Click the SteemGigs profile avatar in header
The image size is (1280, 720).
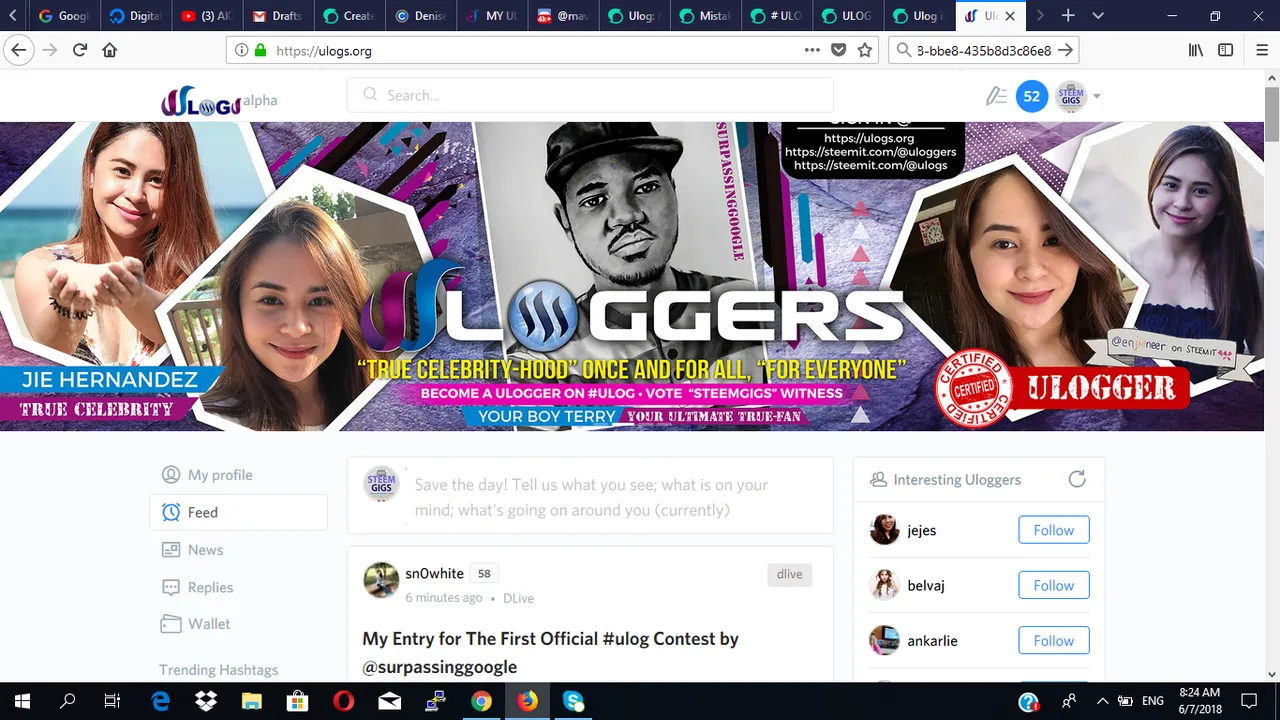[x=1071, y=96]
